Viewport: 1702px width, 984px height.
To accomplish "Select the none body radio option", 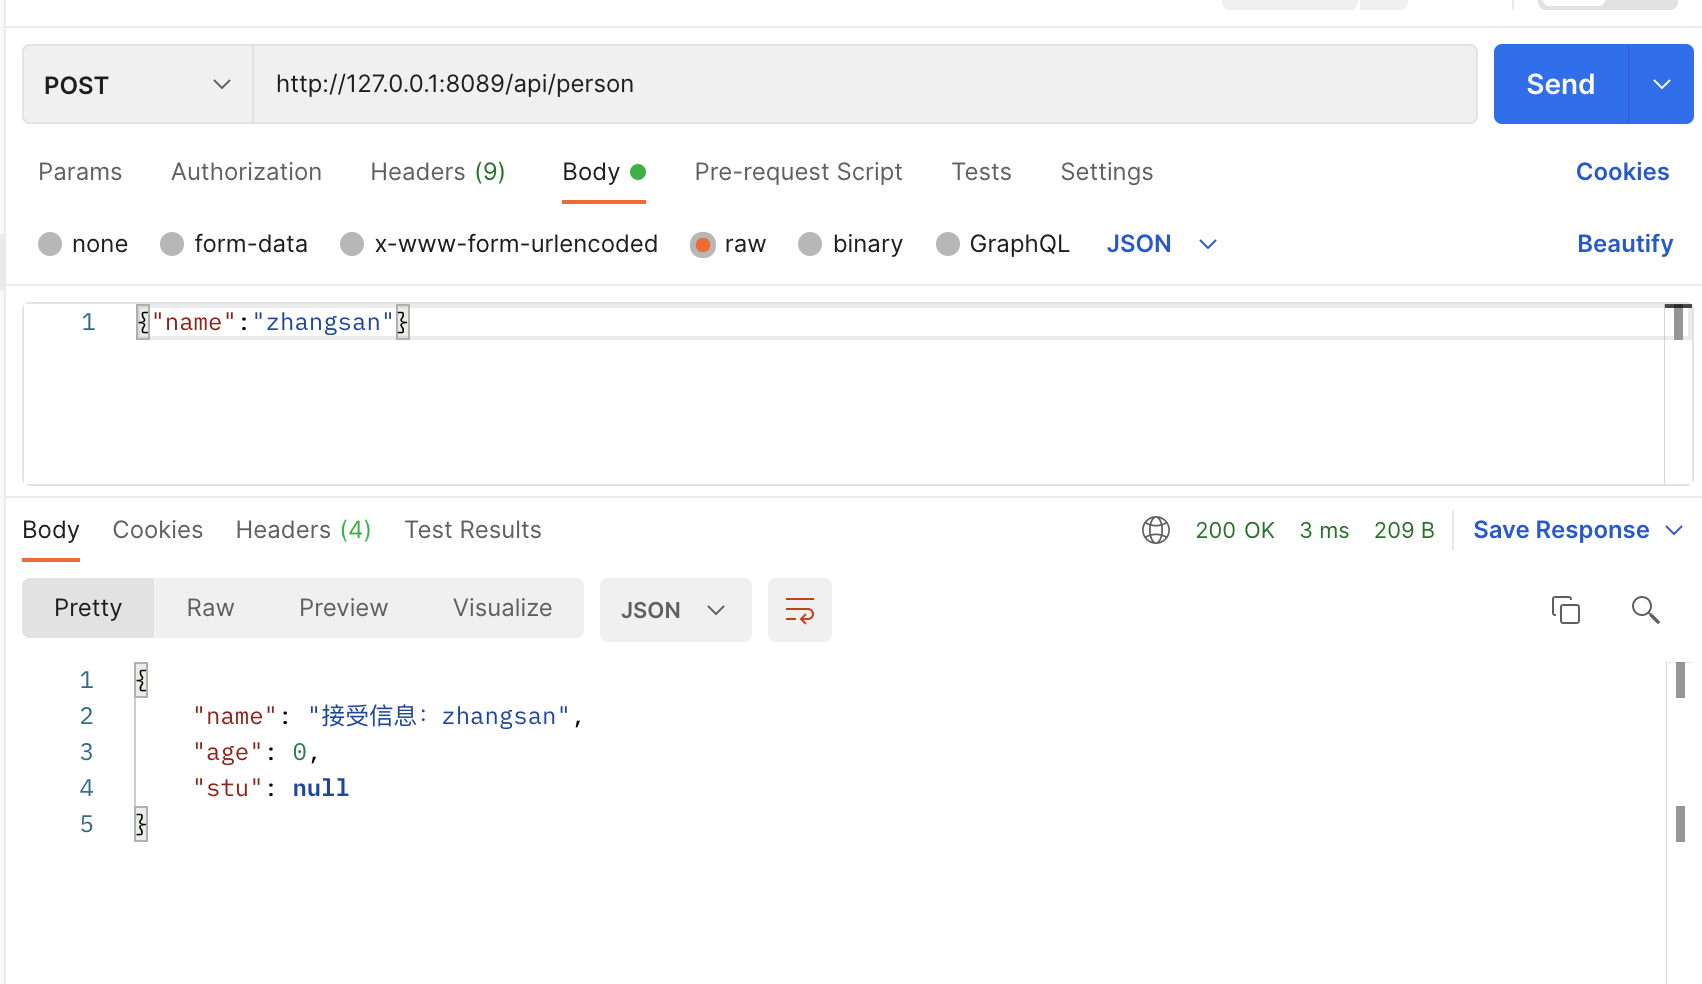I will 50,245.
